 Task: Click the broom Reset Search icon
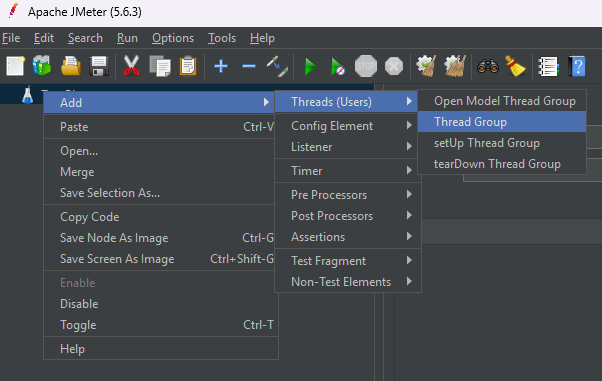(516, 66)
